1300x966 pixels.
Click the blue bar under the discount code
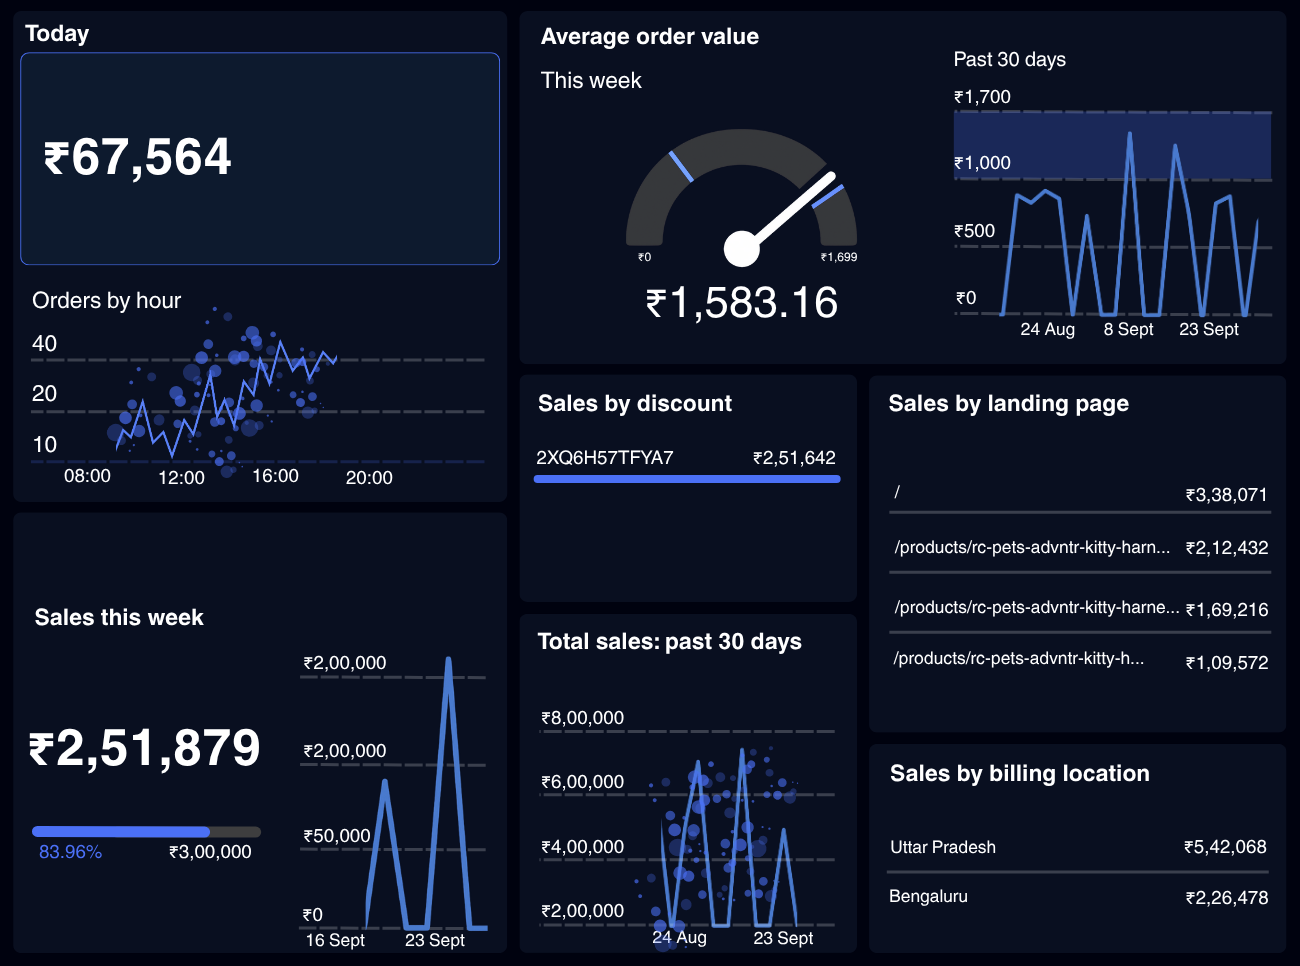coord(686,479)
